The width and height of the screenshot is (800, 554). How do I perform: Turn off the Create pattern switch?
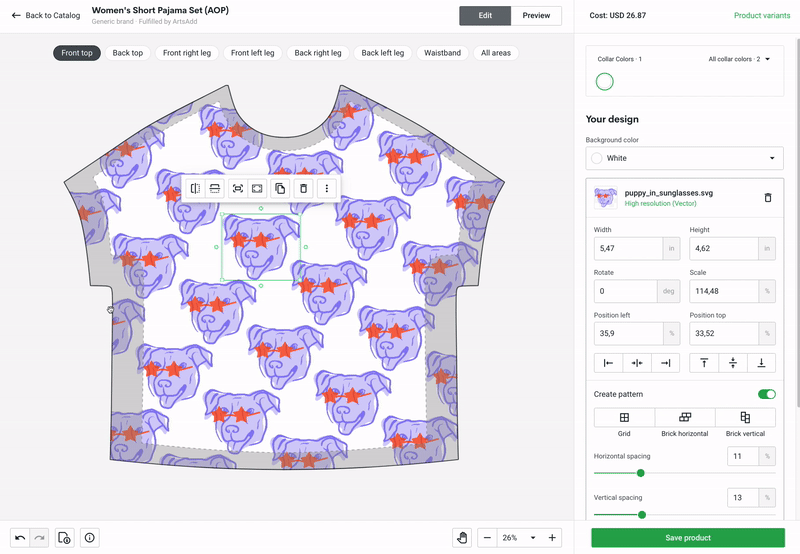point(767,394)
